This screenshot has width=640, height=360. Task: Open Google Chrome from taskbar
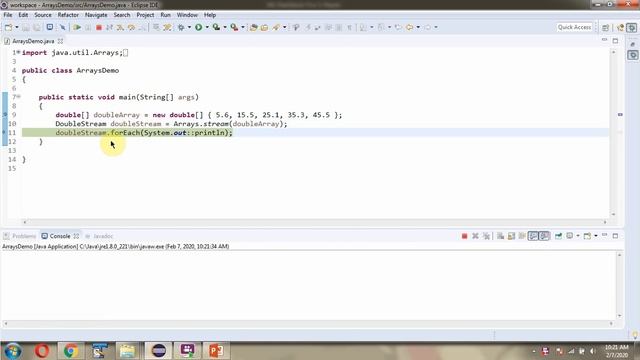(x=70, y=351)
